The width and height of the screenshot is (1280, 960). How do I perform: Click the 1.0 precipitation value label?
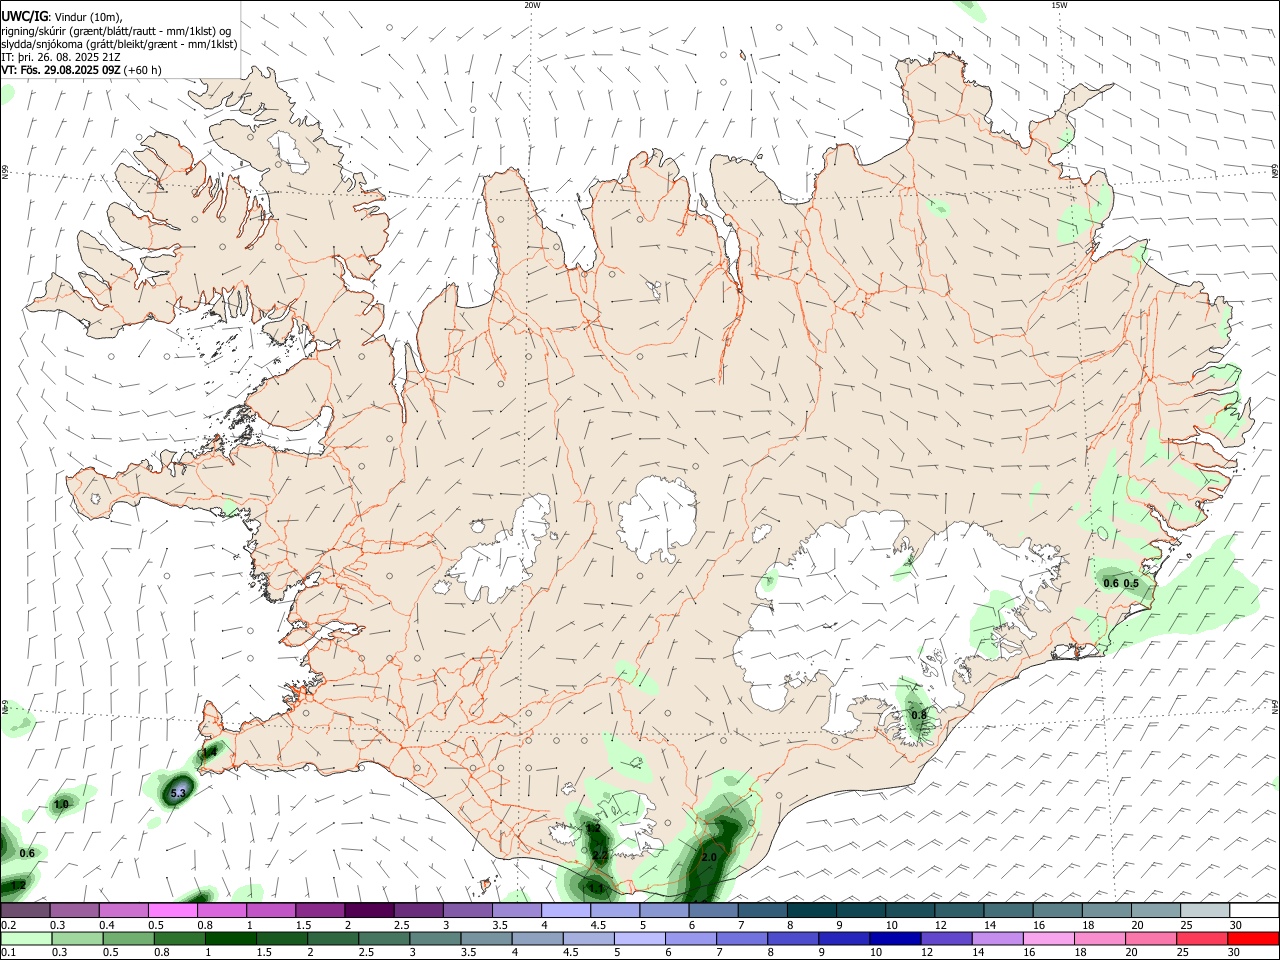tap(61, 804)
